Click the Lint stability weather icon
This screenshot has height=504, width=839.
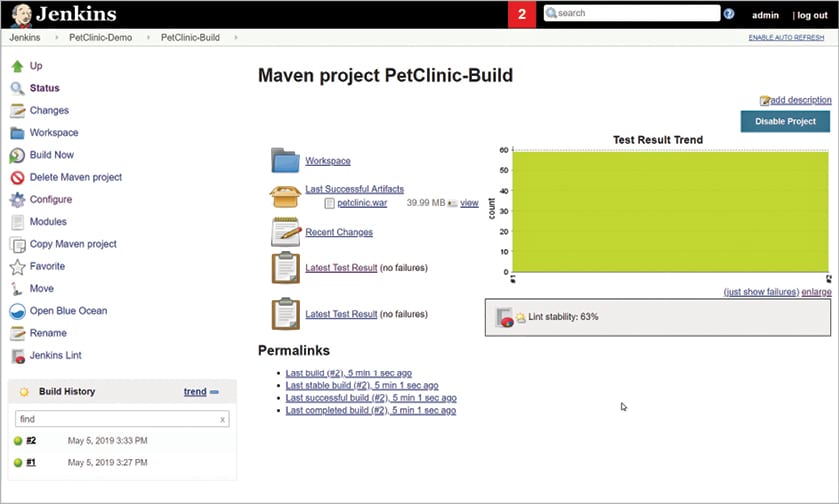tap(521, 318)
